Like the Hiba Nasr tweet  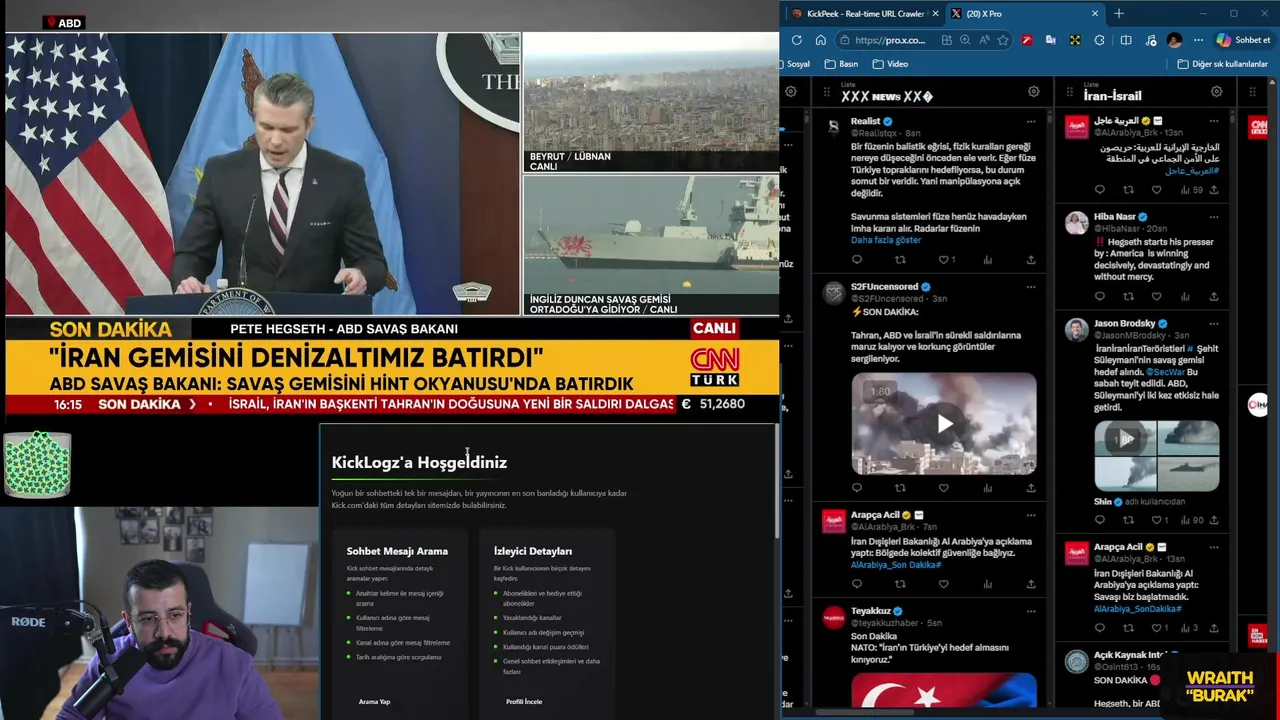click(1157, 297)
